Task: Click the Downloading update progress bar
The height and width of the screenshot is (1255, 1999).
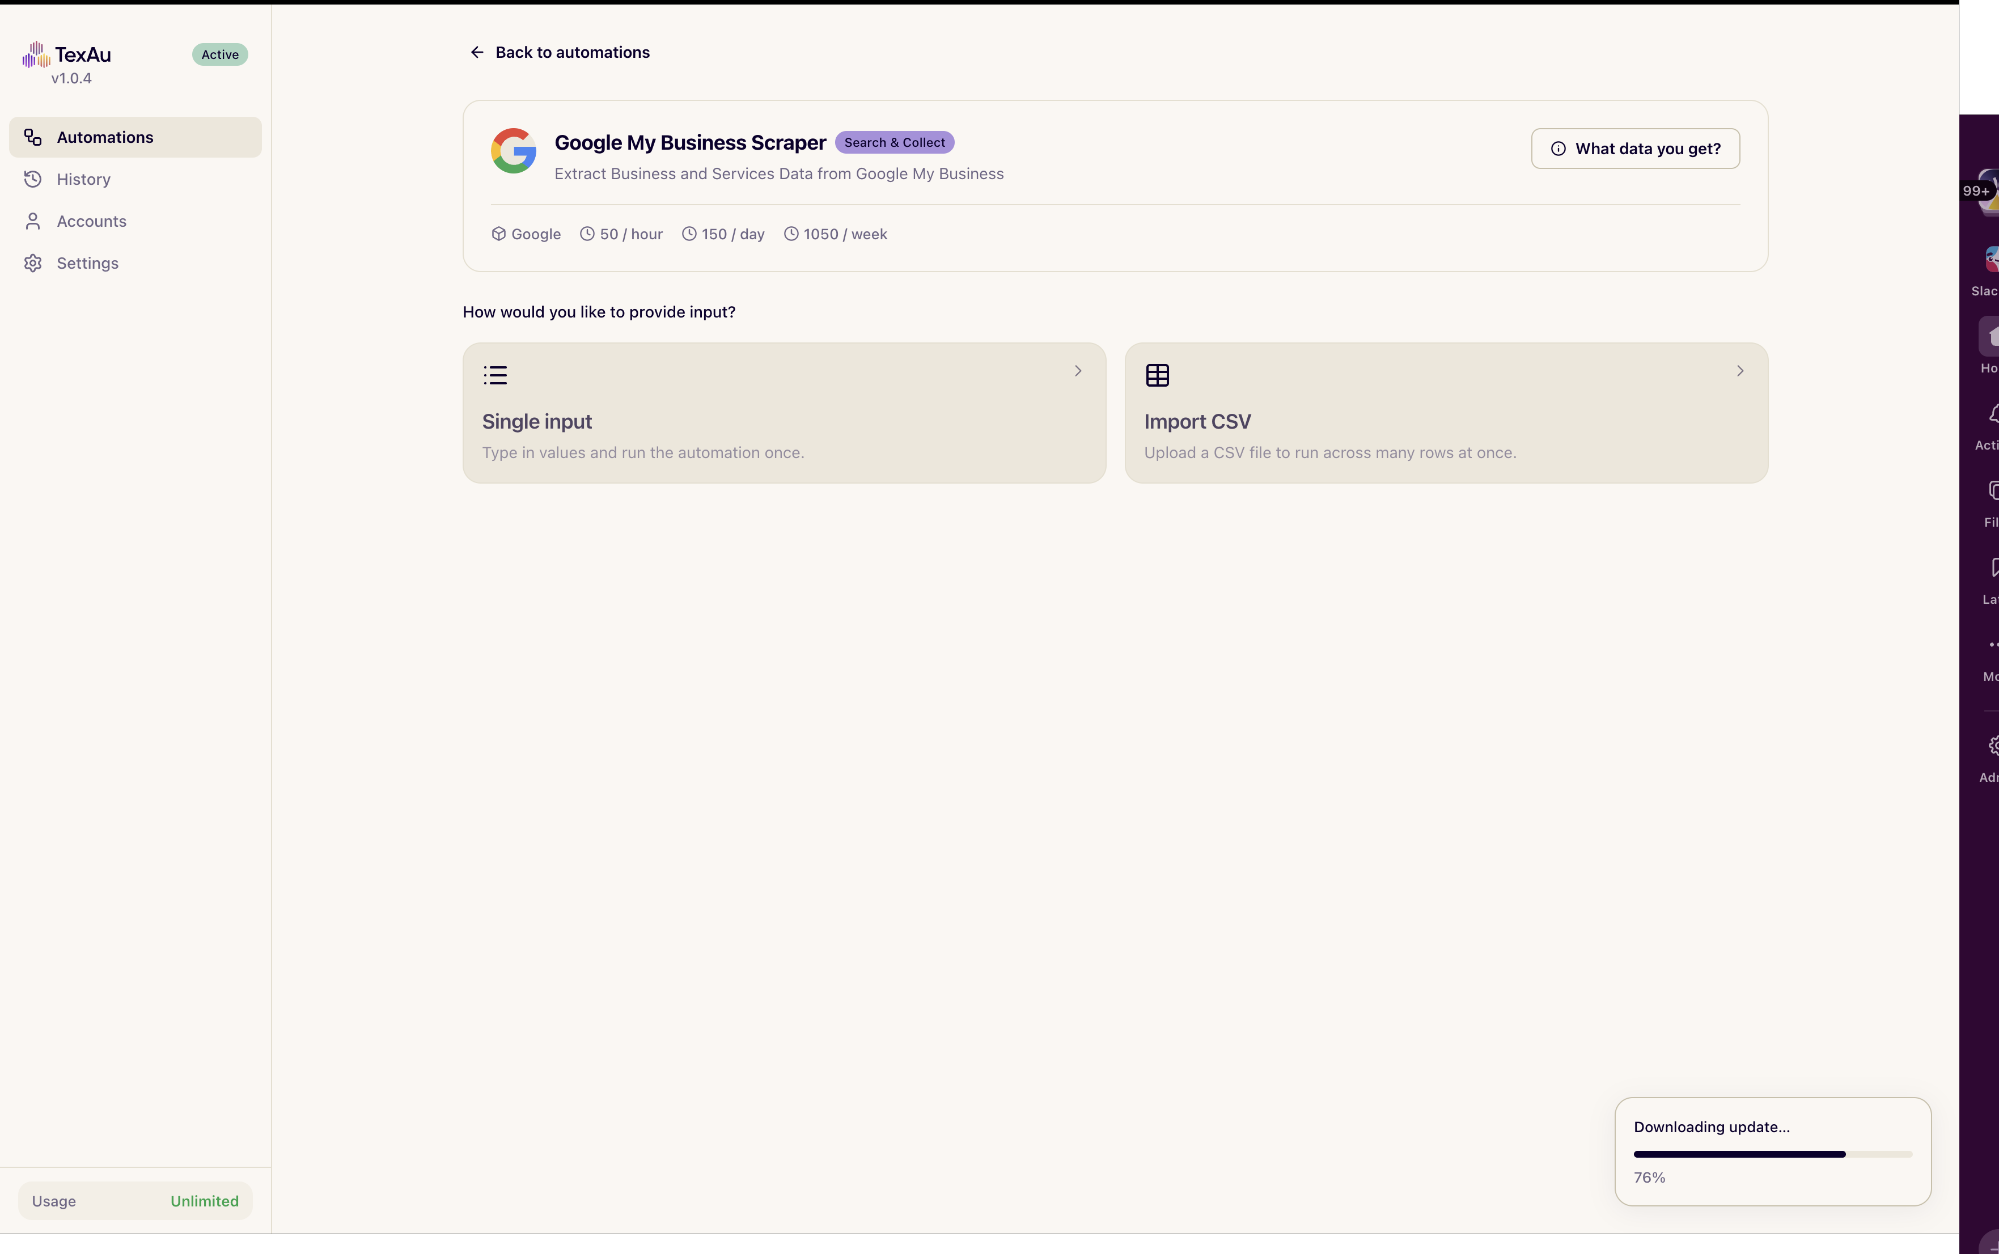Action: point(1772,1154)
